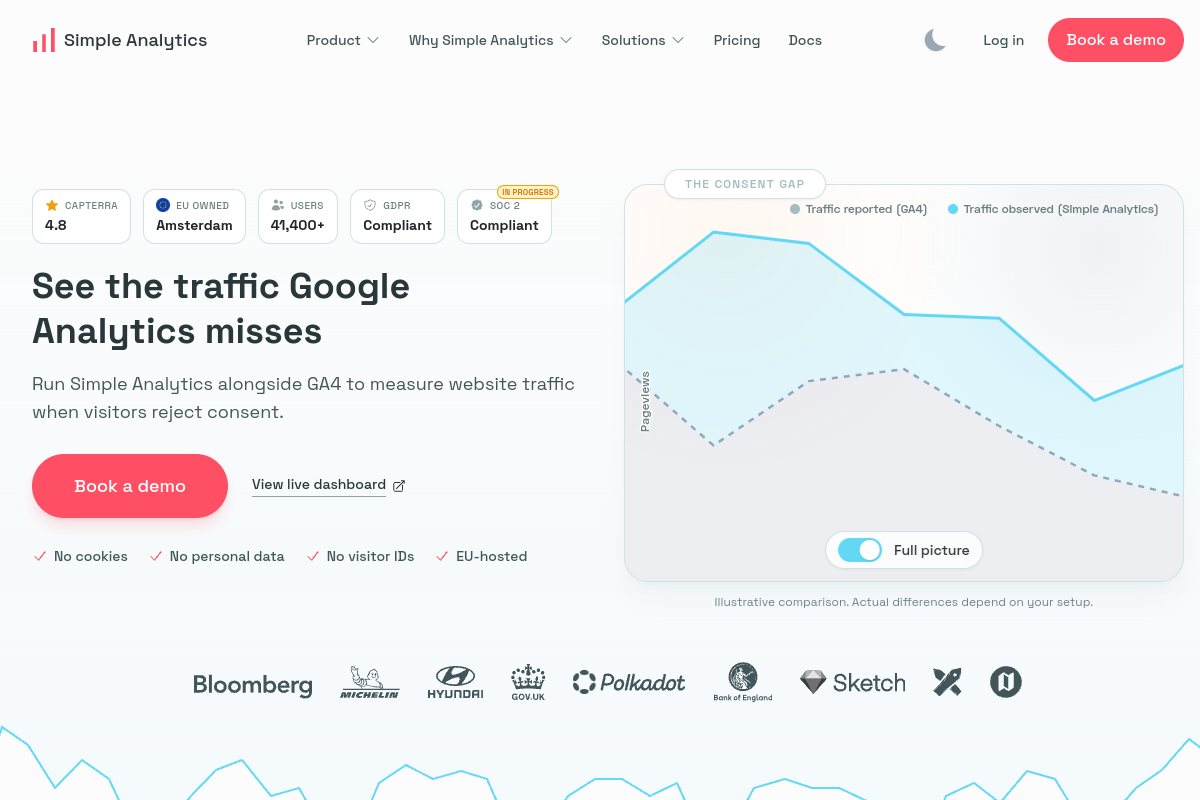Click the EU flag icon

(x=163, y=205)
